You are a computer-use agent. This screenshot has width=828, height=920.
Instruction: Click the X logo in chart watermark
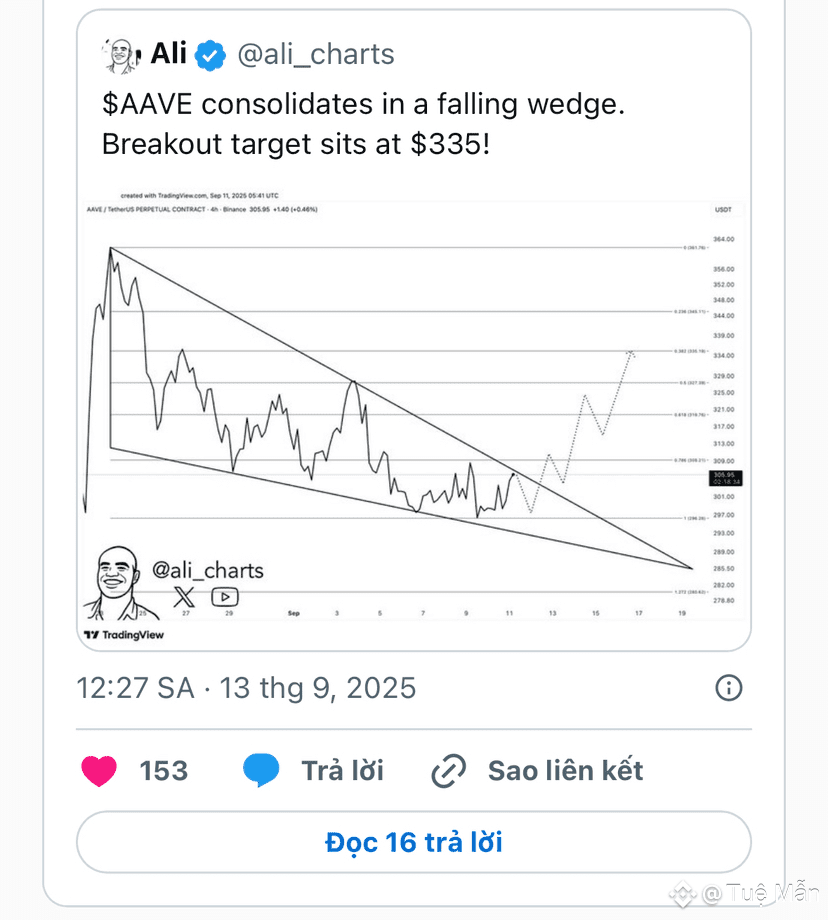pyautogui.click(x=184, y=597)
